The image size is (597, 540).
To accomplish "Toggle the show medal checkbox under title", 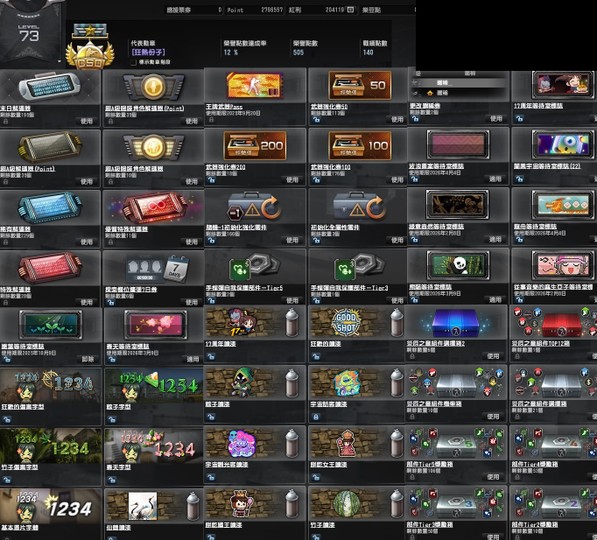I will click(x=133, y=62).
